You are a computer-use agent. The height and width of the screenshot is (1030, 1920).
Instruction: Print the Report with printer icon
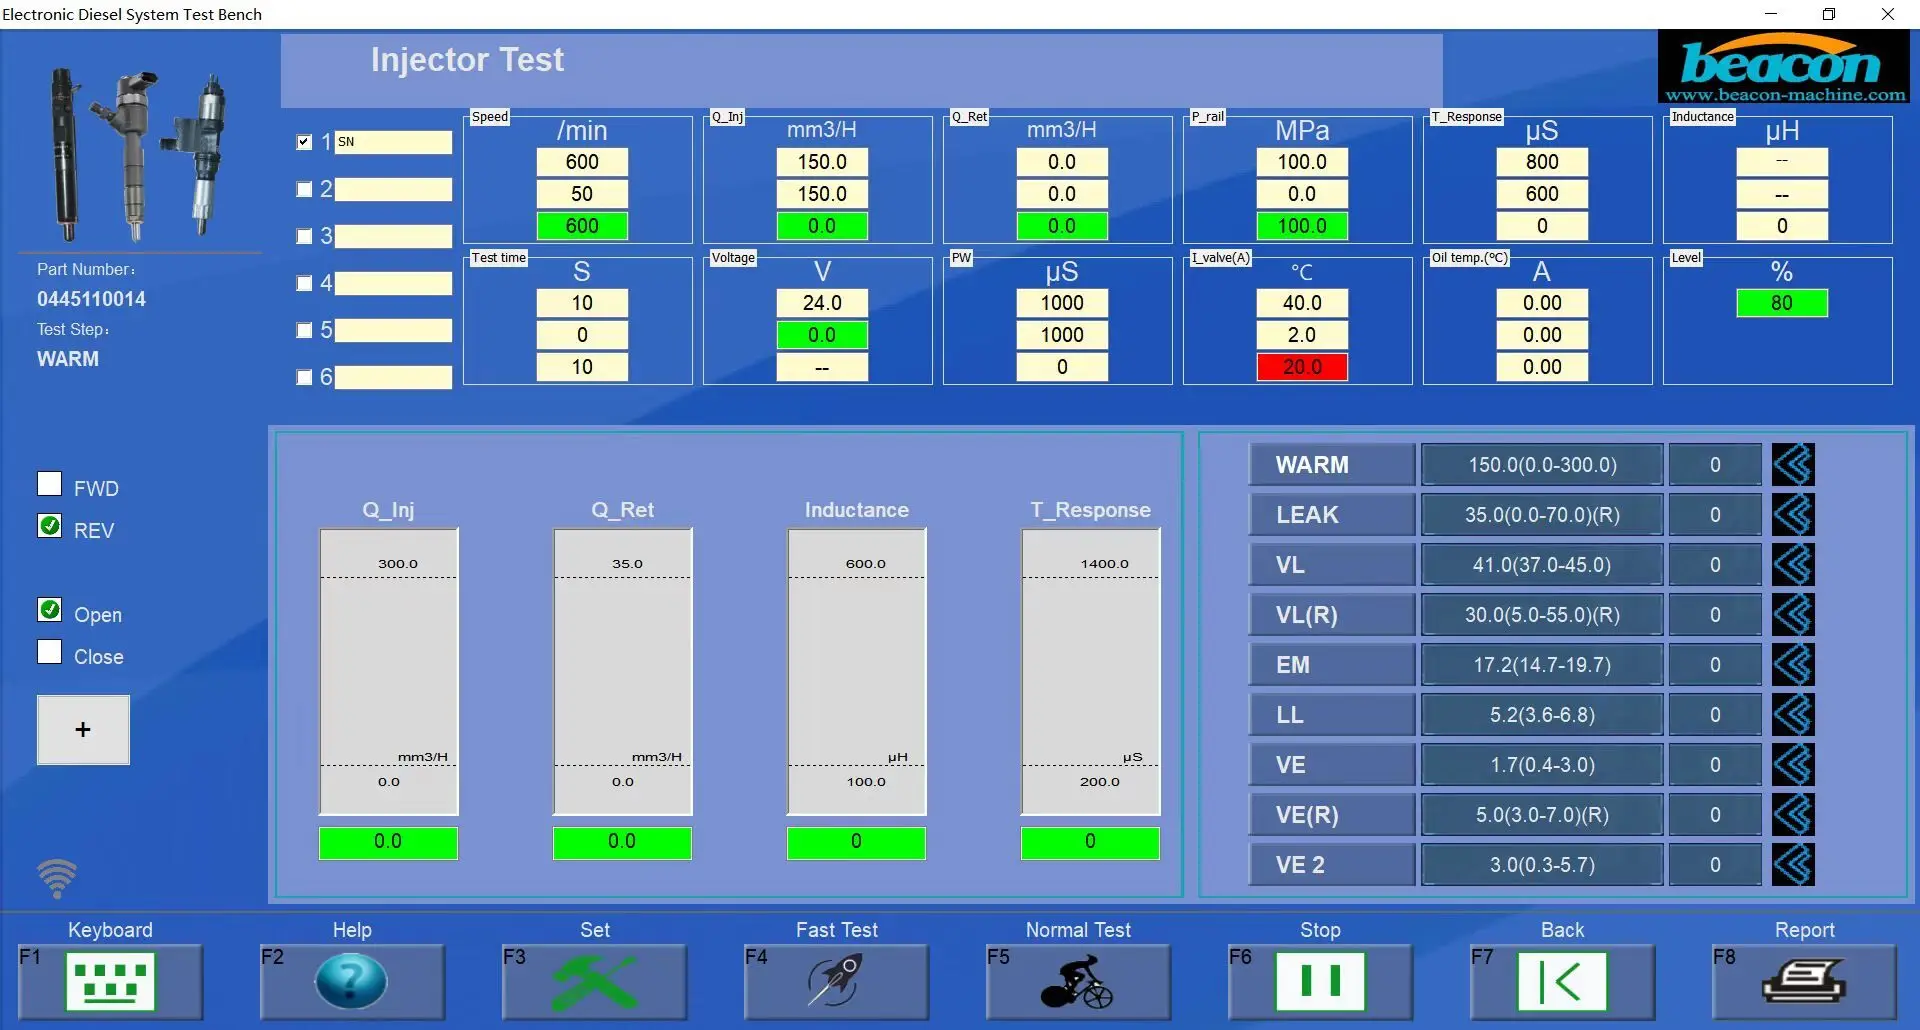click(x=1804, y=981)
